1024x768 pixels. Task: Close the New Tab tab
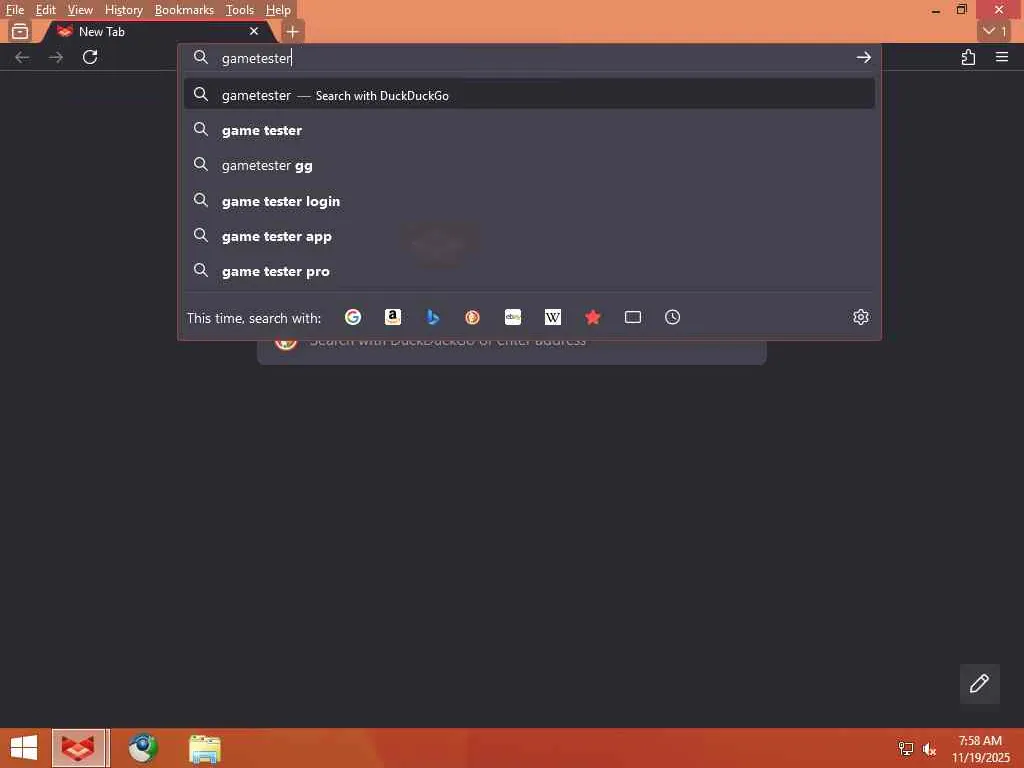(x=254, y=31)
